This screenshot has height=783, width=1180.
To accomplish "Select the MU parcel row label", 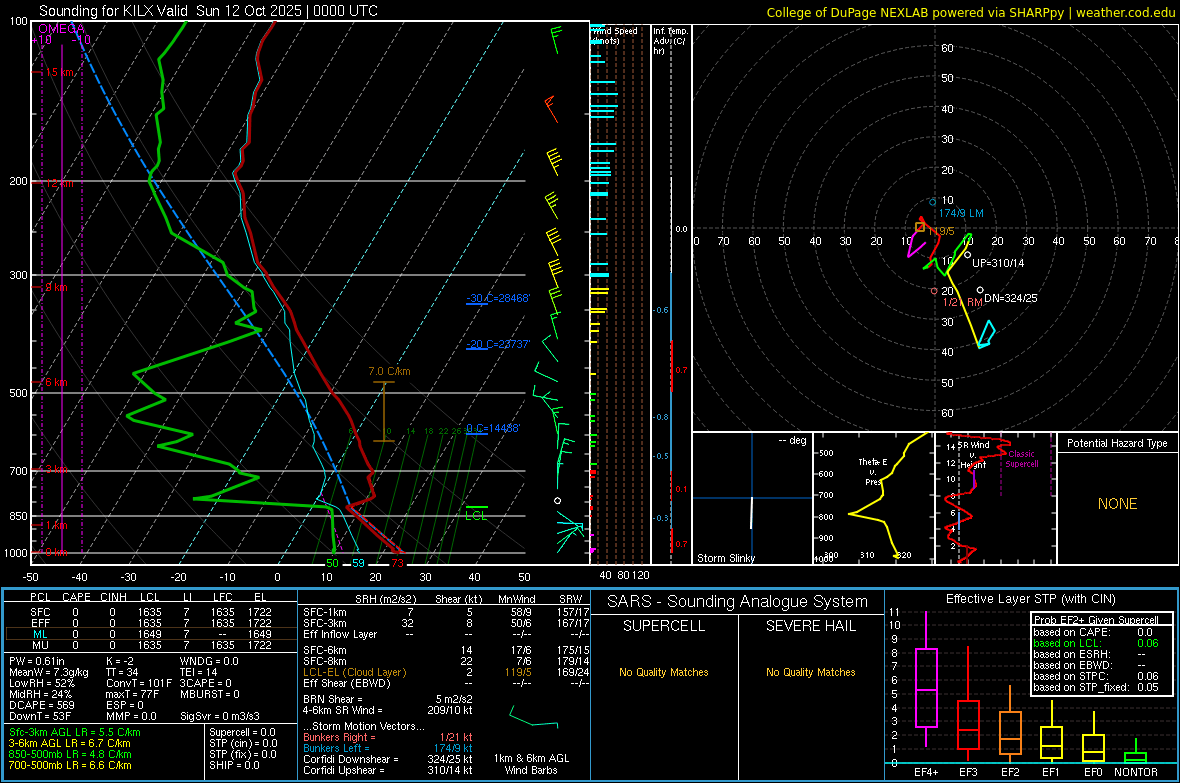I will (40, 645).
